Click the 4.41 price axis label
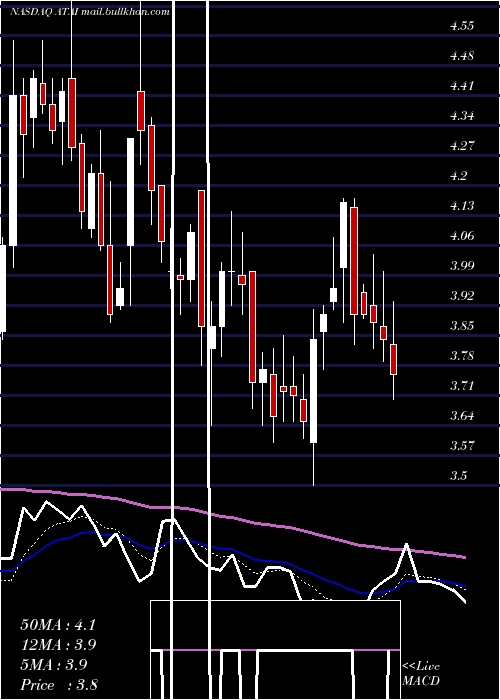Screen dimensions: 500x700 click(462, 86)
